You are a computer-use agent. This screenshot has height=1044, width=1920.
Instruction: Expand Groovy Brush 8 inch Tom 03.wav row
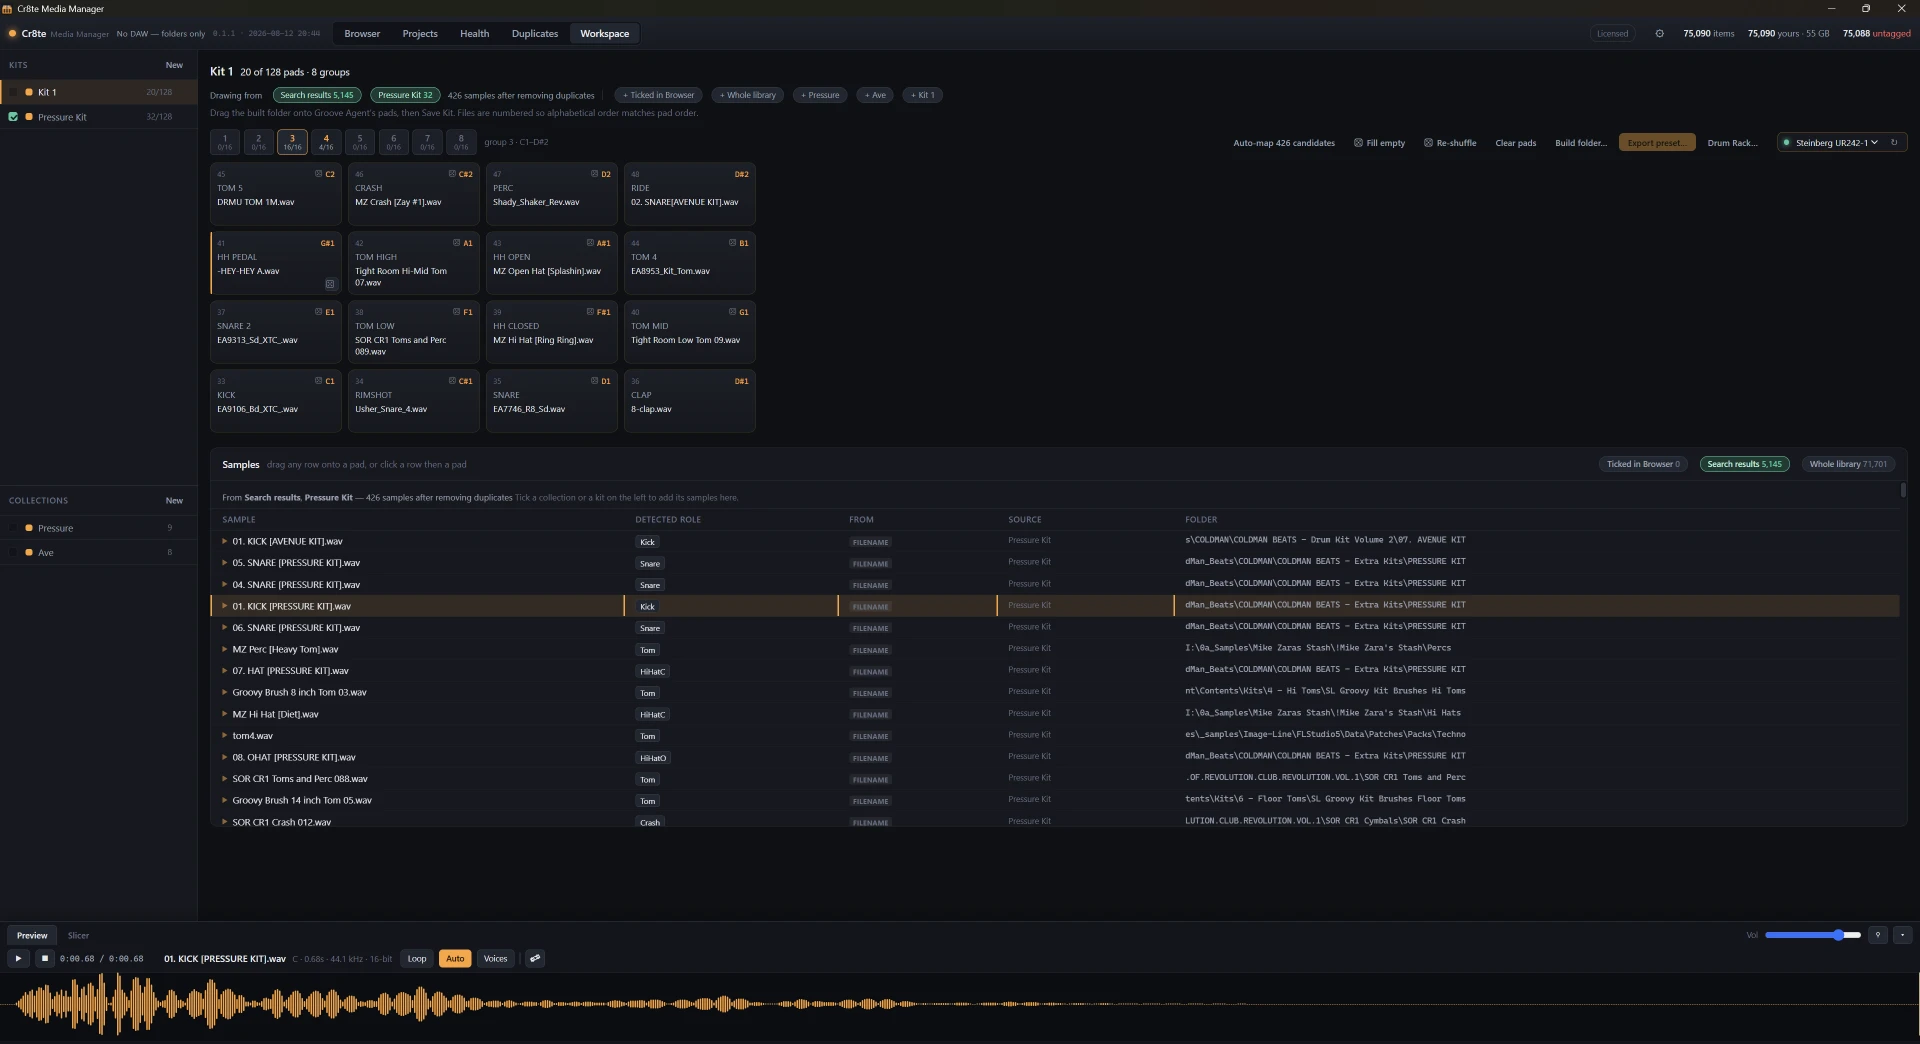click(x=224, y=692)
